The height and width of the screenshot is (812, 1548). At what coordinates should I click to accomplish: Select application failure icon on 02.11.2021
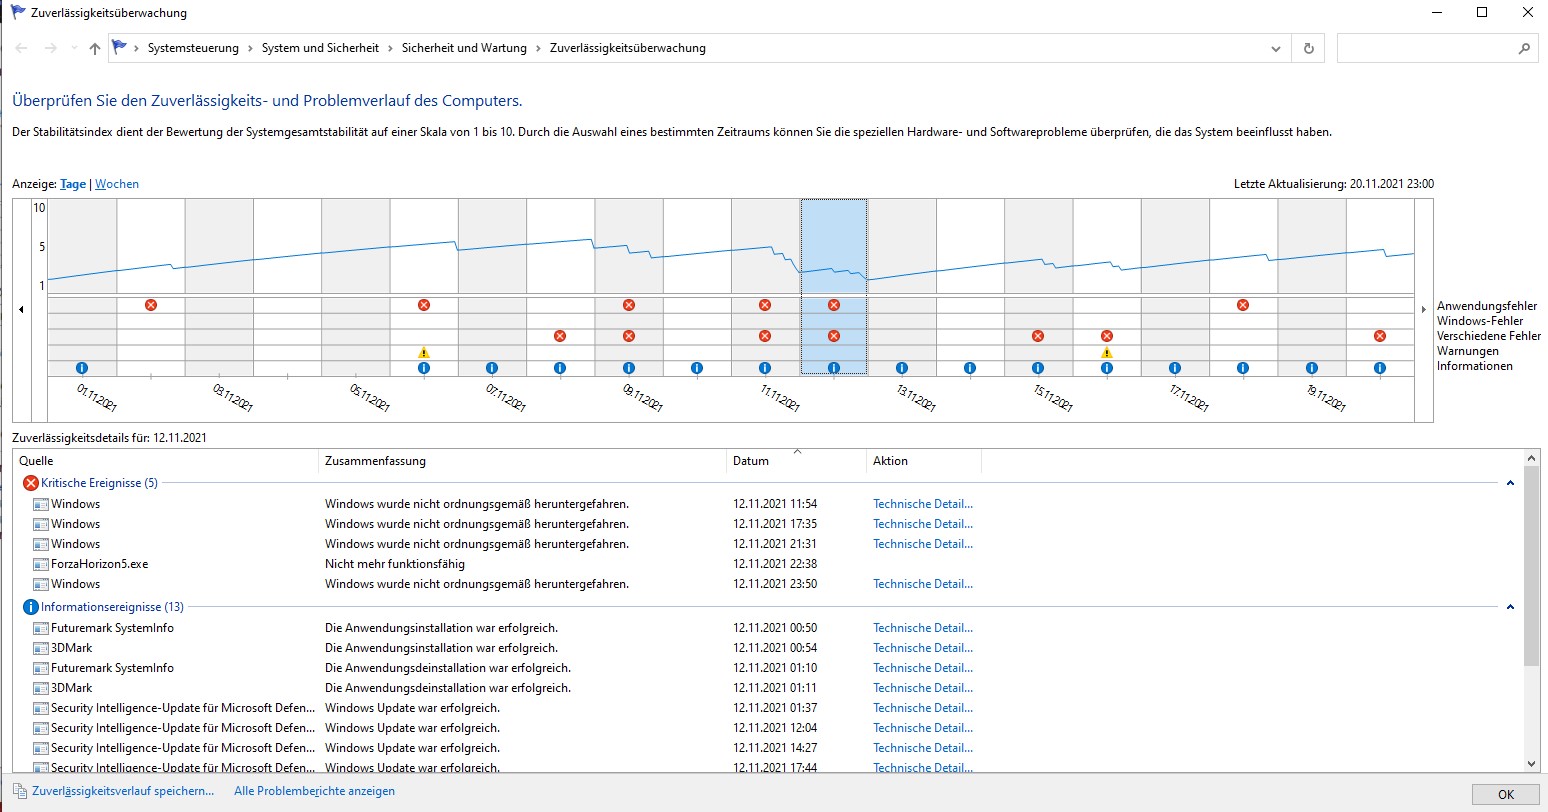coord(151,305)
